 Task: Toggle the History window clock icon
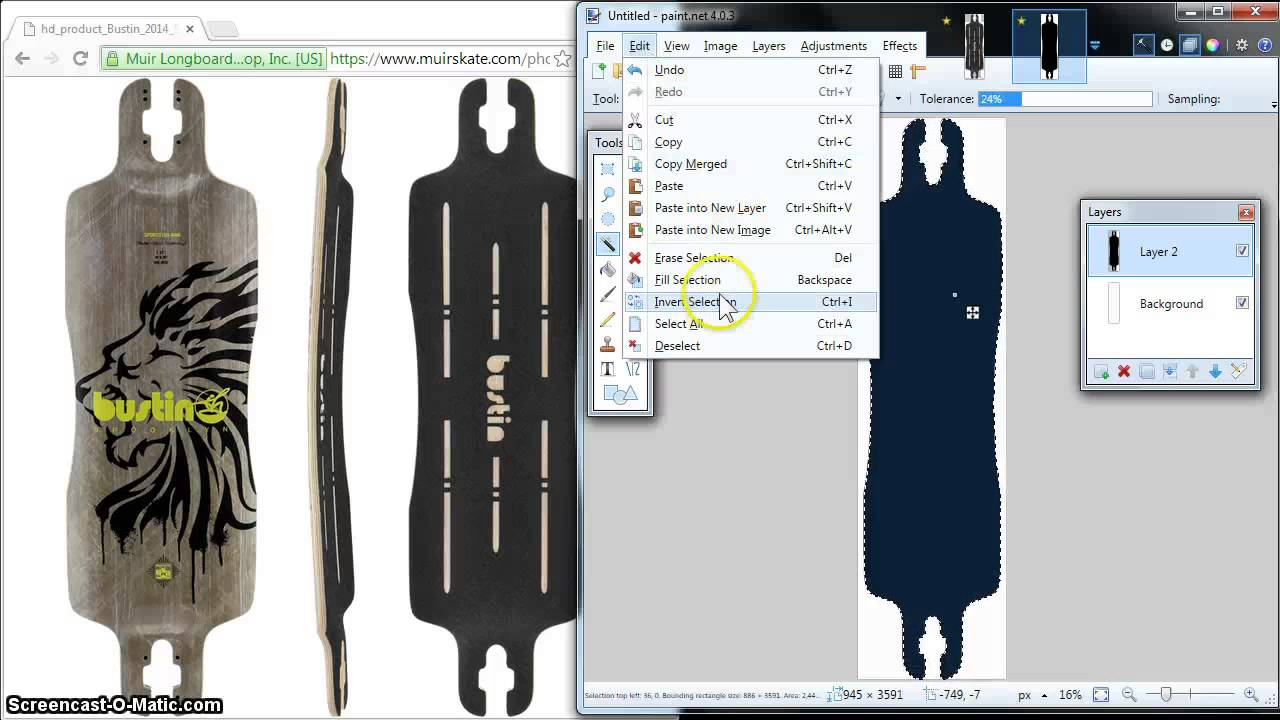(x=1167, y=45)
